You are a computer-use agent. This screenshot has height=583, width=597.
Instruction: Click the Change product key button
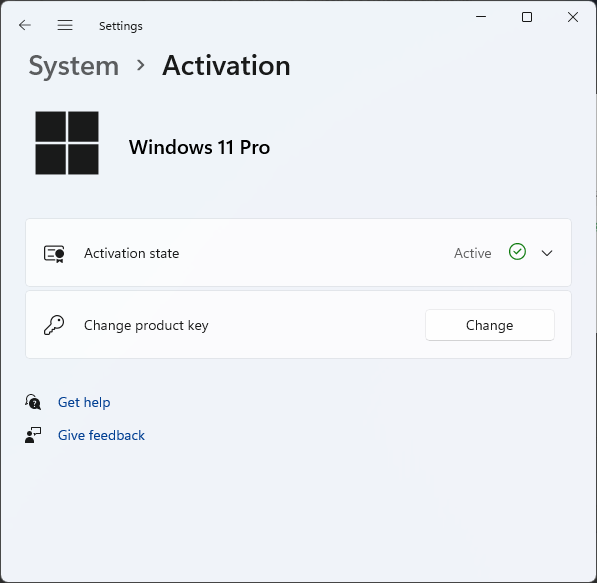pos(490,325)
